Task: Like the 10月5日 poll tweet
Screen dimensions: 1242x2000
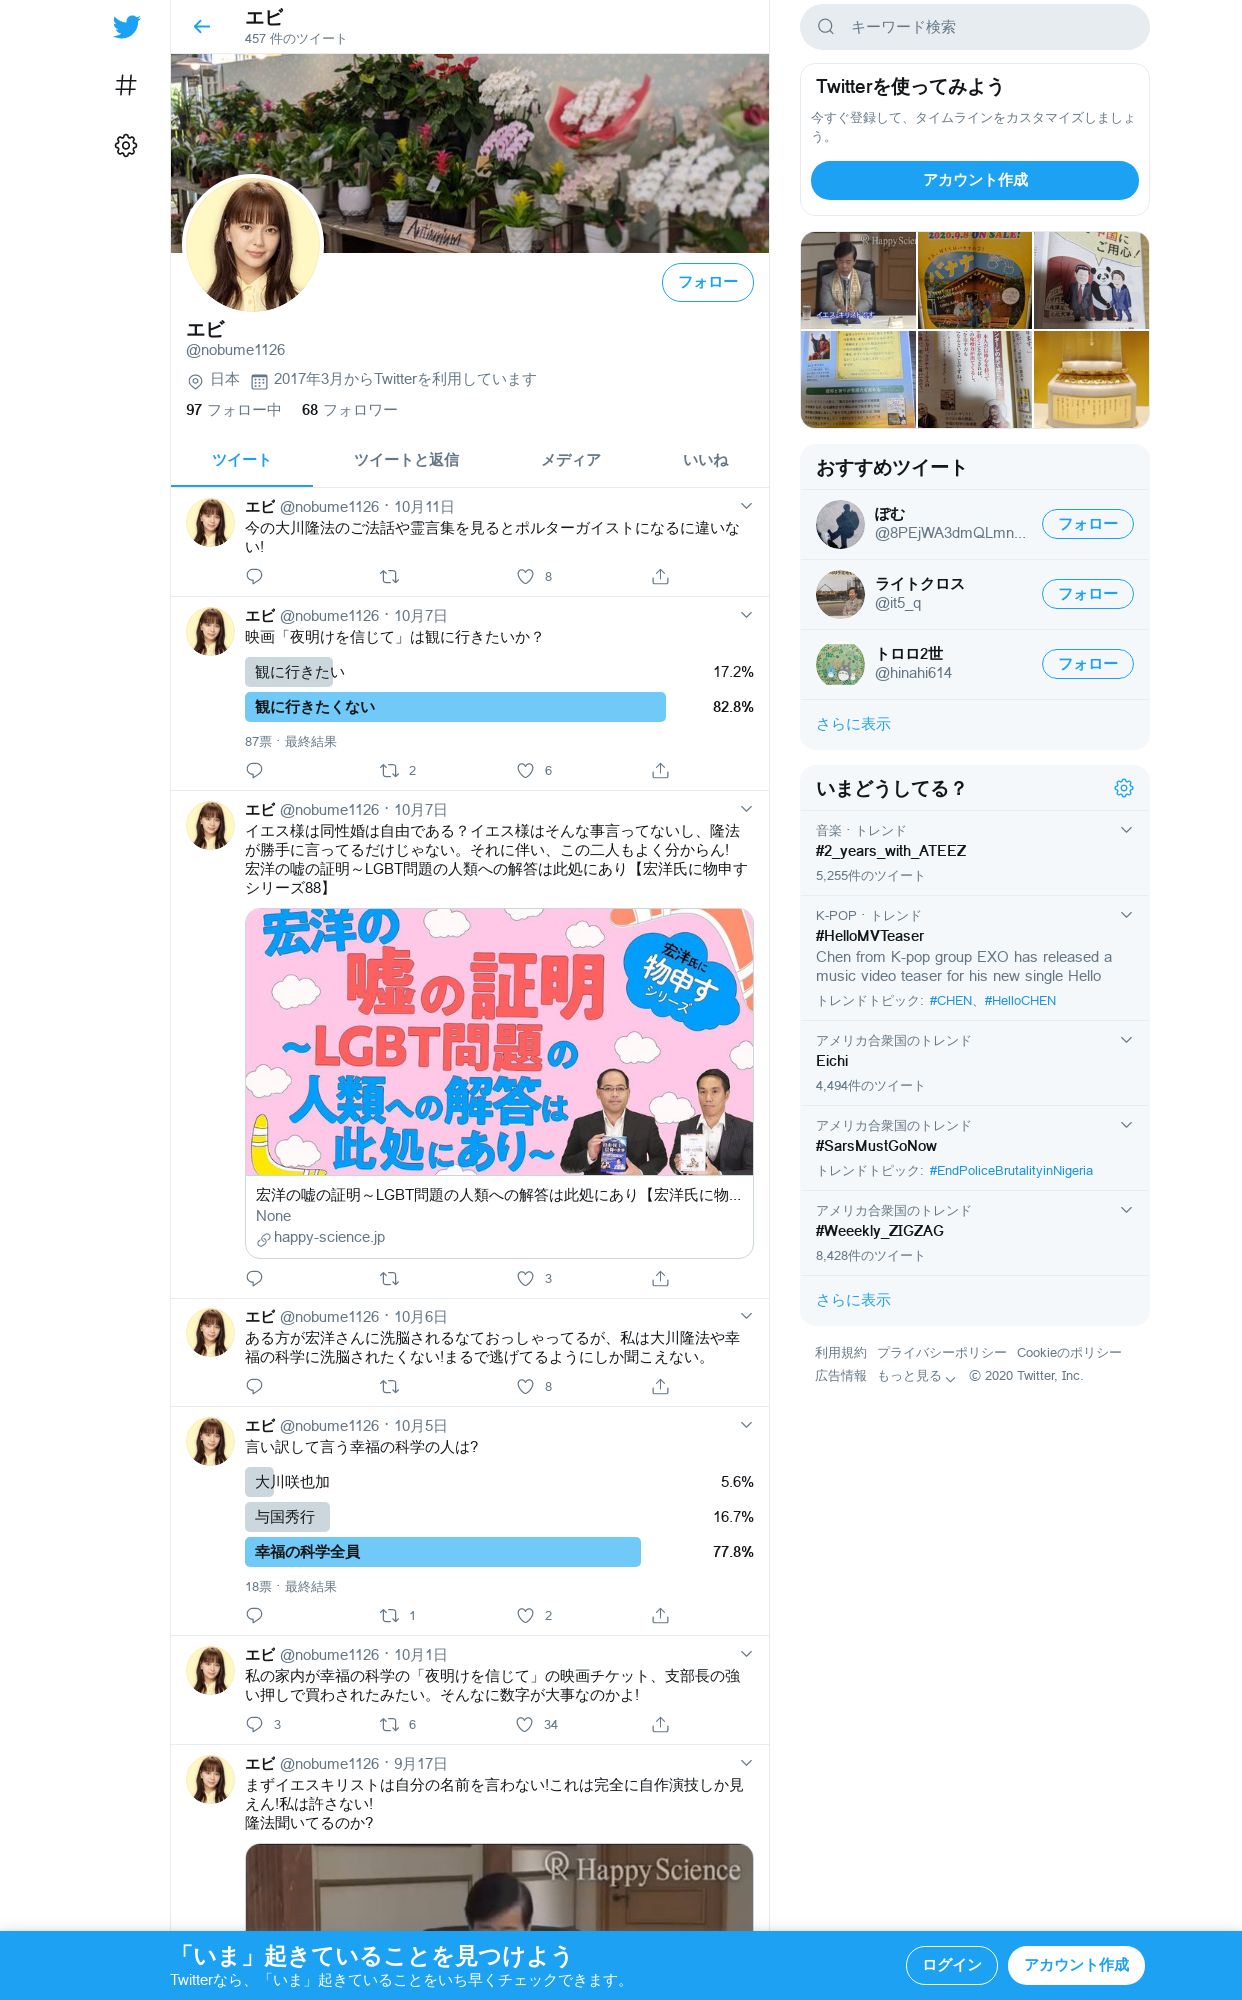Action: pyautogui.click(x=525, y=1616)
